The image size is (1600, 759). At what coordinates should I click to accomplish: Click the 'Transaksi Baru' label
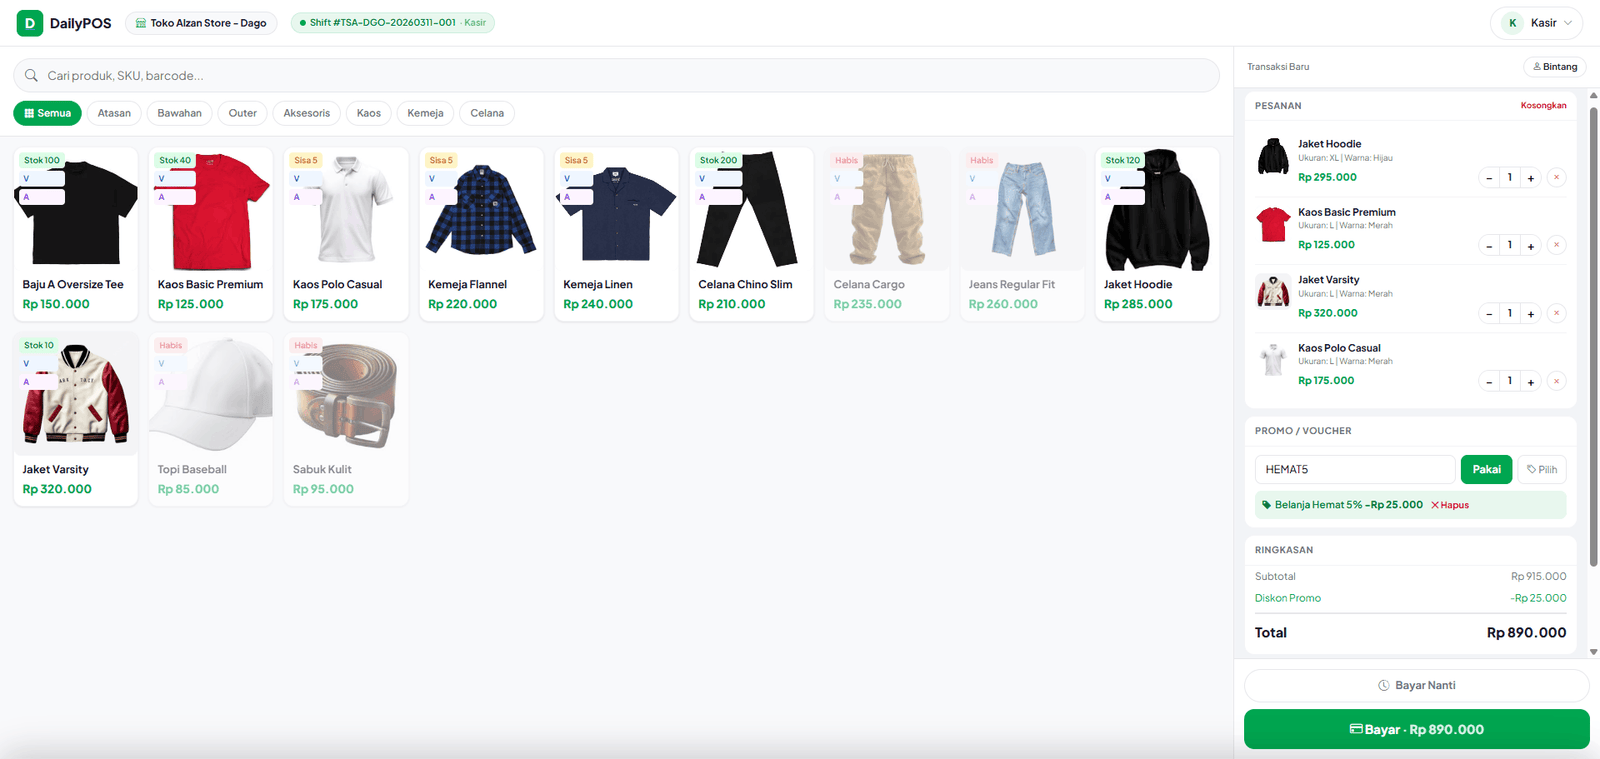tap(1278, 67)
